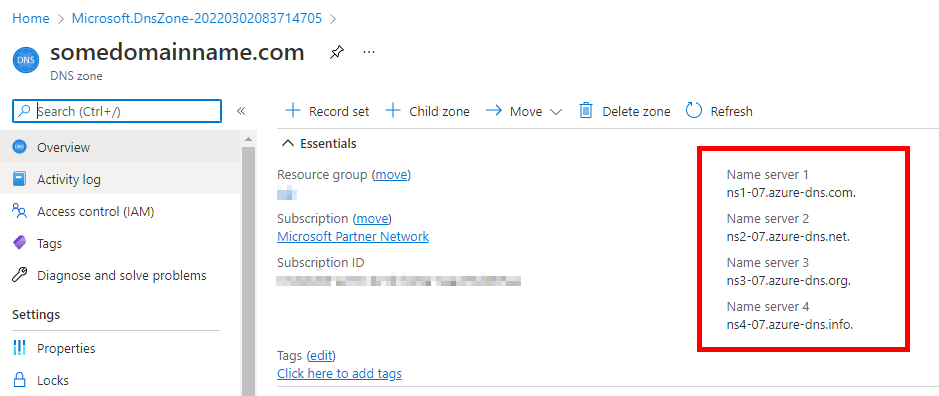This screenshot has height=396, width=939.
Task: Click the Name server 4 label
Action: (768, 307)
